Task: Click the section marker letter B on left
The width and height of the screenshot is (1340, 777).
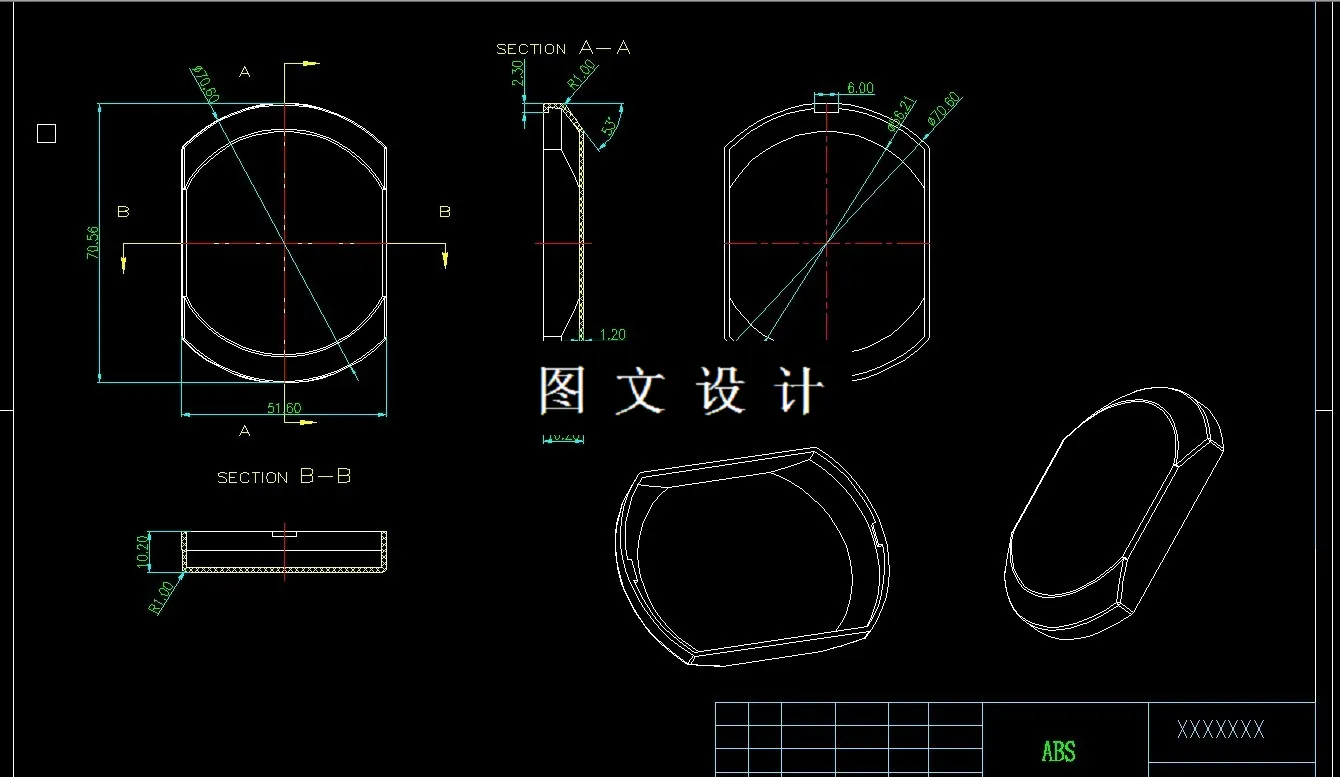Action: pyautogui.click(x=124, y=211)
